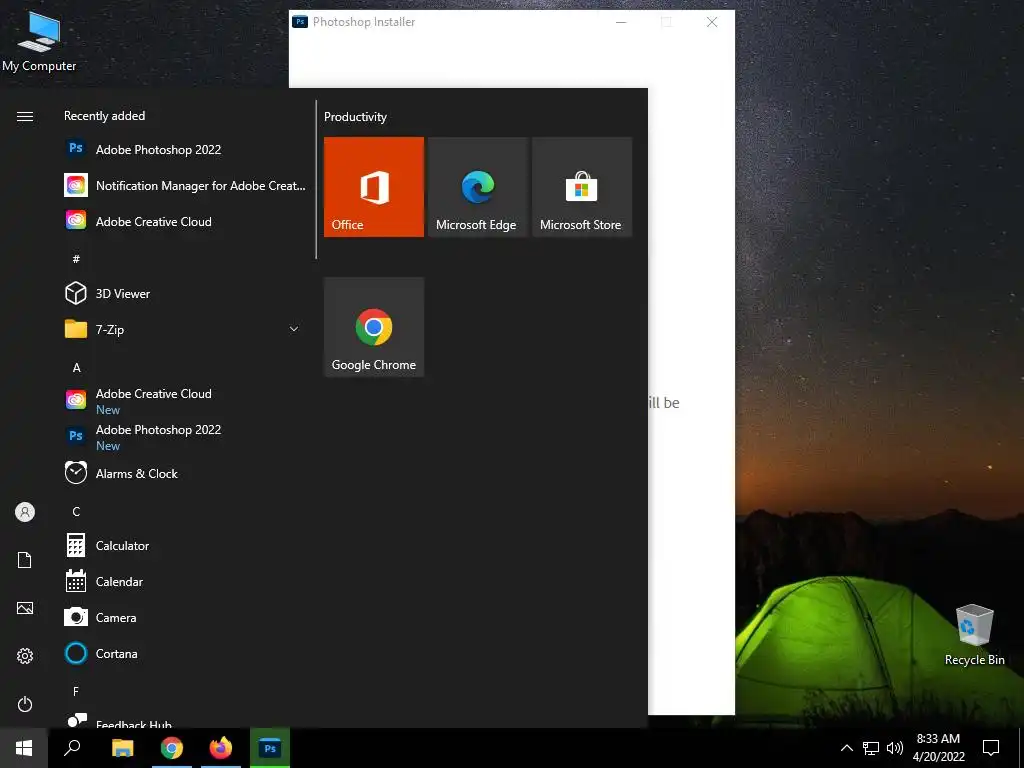Open Alarms & Clock app
Screen dimensions: 1024x768
[x=186, y=473]
